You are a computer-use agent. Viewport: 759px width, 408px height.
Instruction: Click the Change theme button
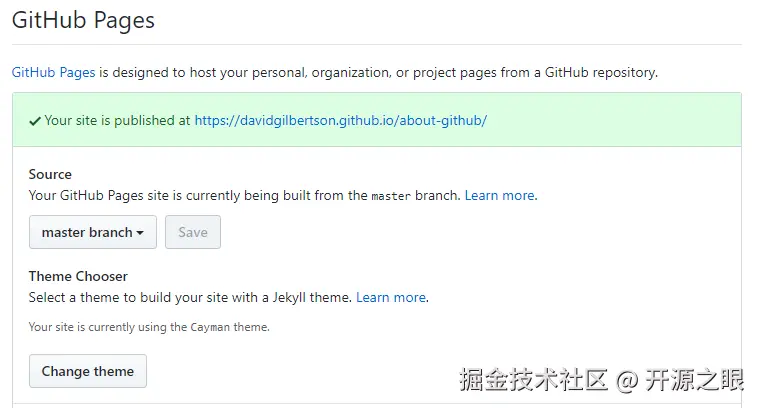tap(88, 371)
